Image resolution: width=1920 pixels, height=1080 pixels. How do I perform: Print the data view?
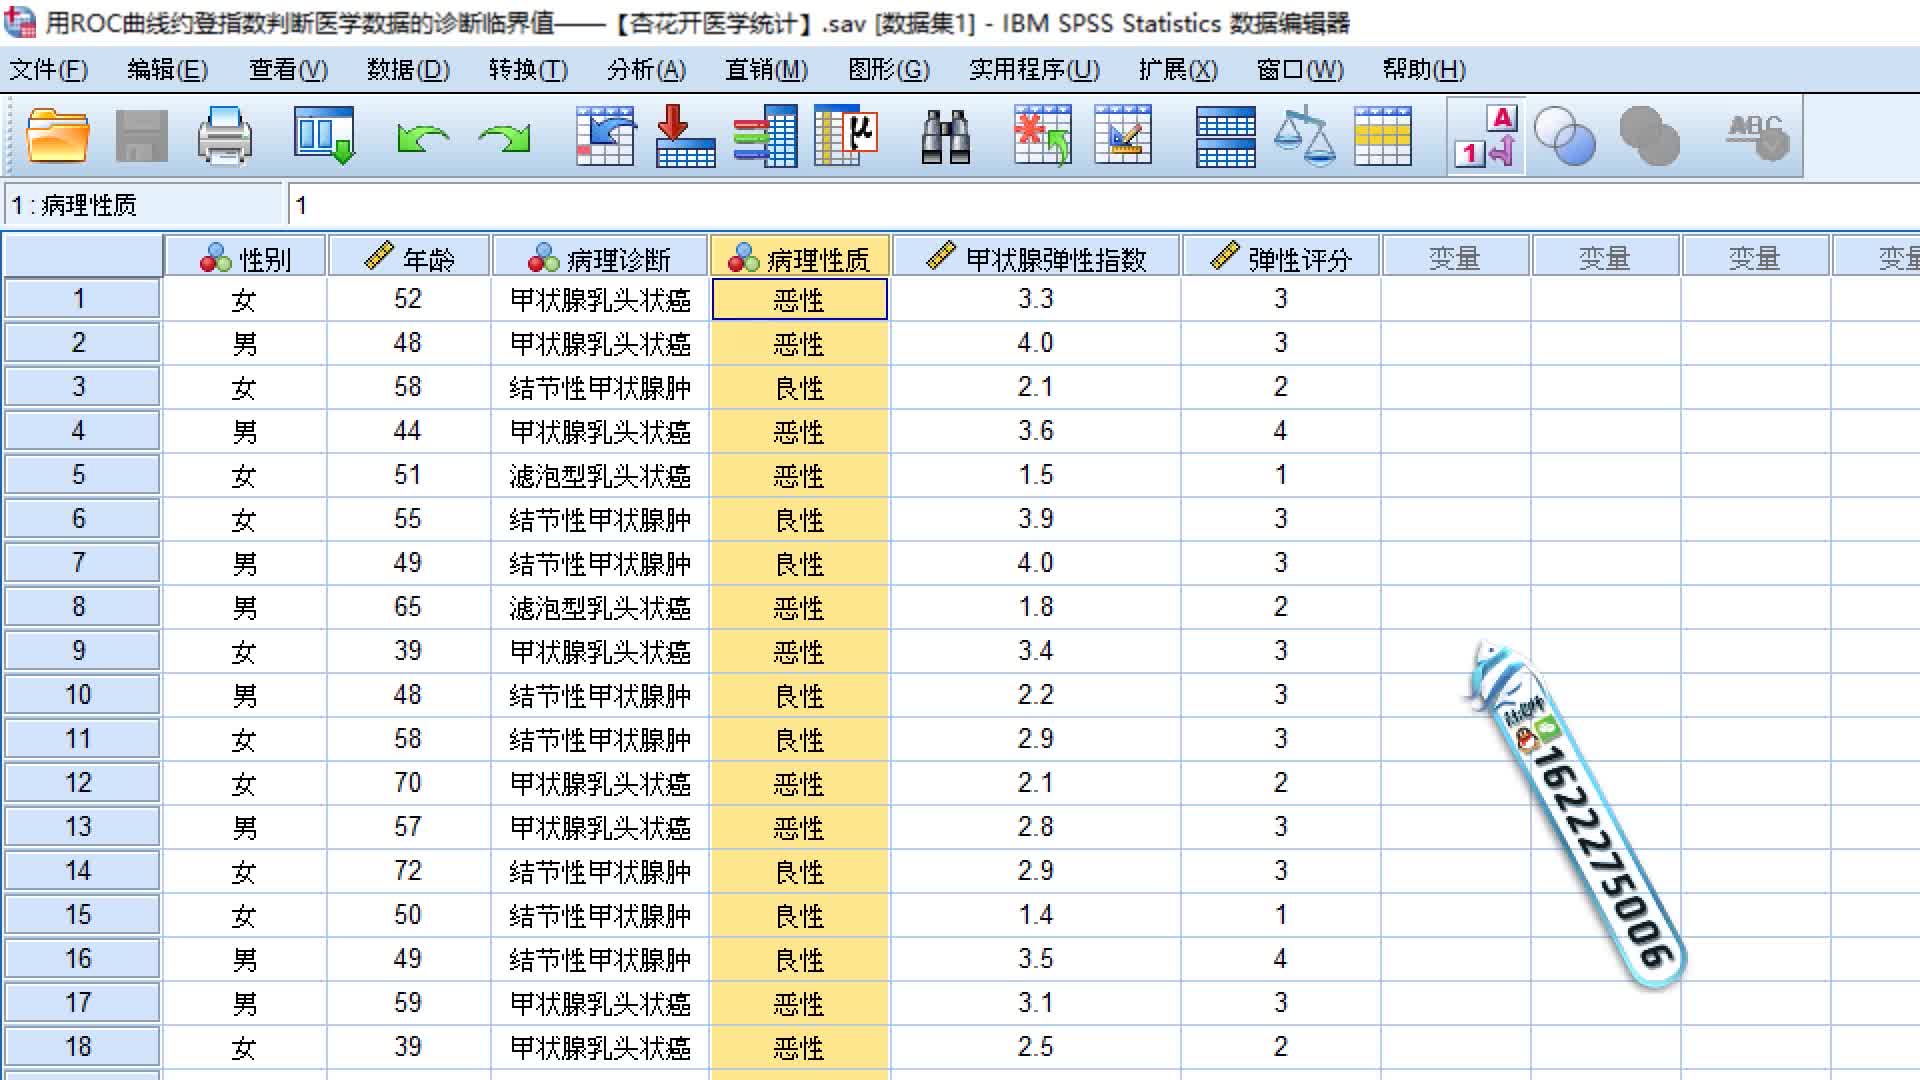(225, 136)
